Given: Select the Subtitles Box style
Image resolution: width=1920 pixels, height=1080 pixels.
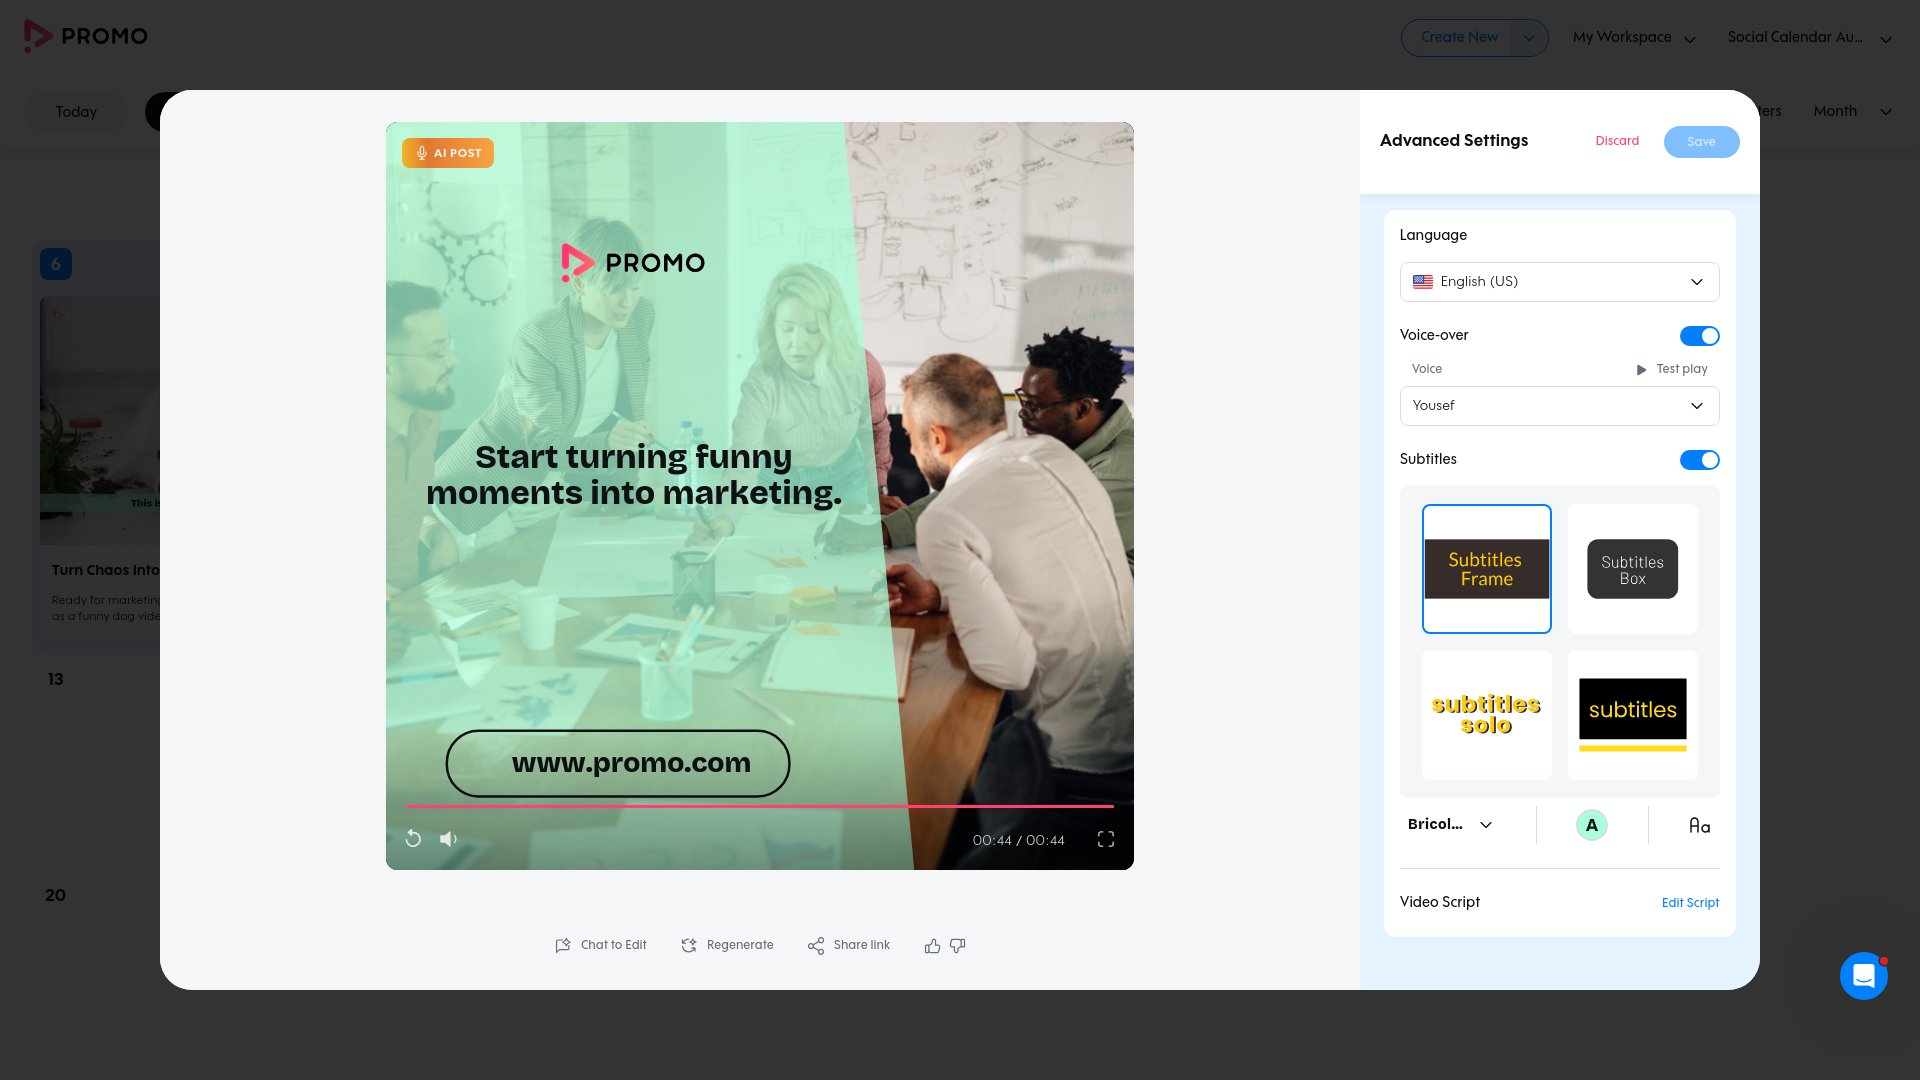Looking at the screenshot, I should [x=1633, y=569].
